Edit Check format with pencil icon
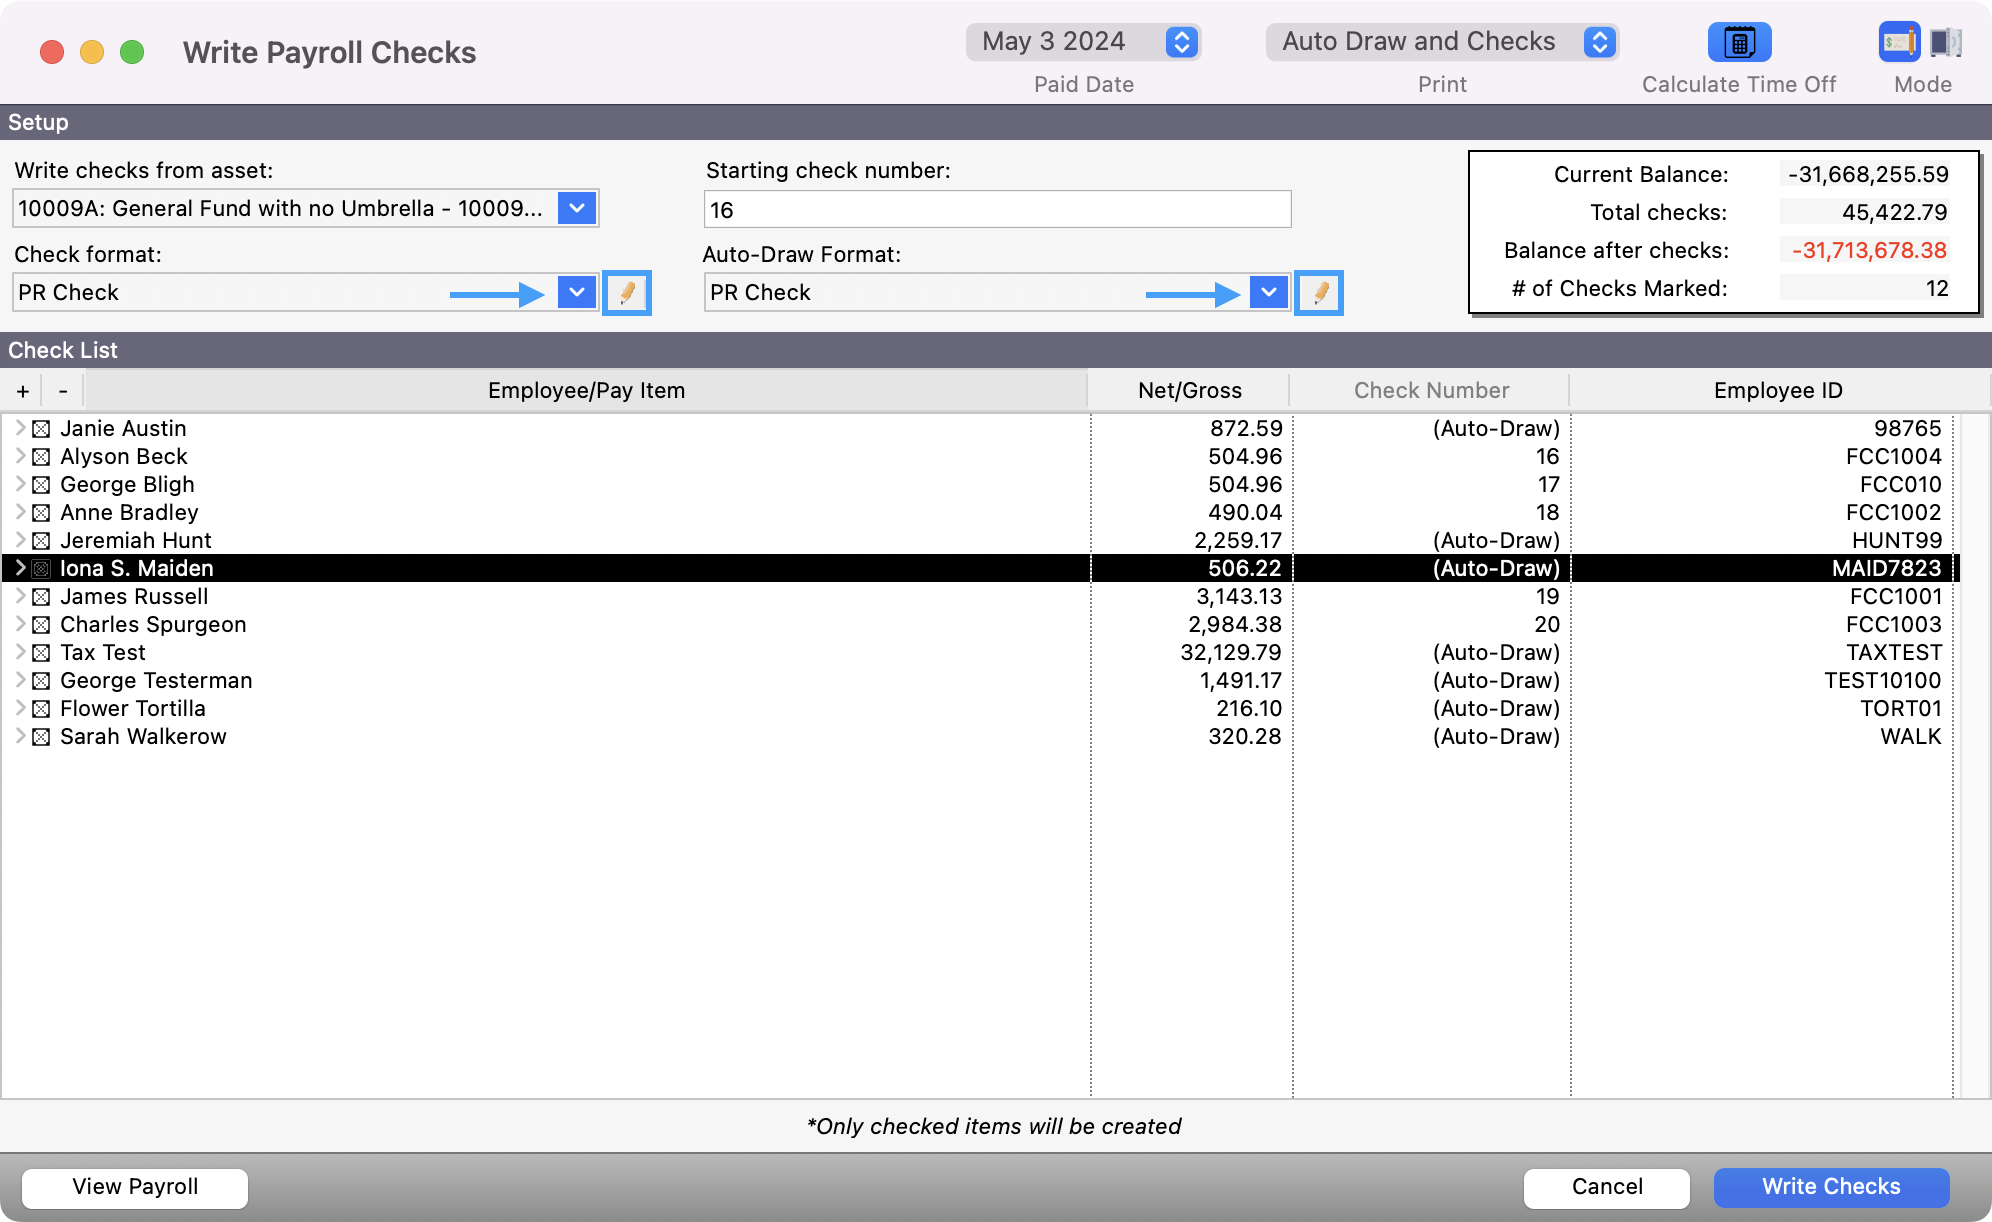The image size is (1992, 1222). 627,293
